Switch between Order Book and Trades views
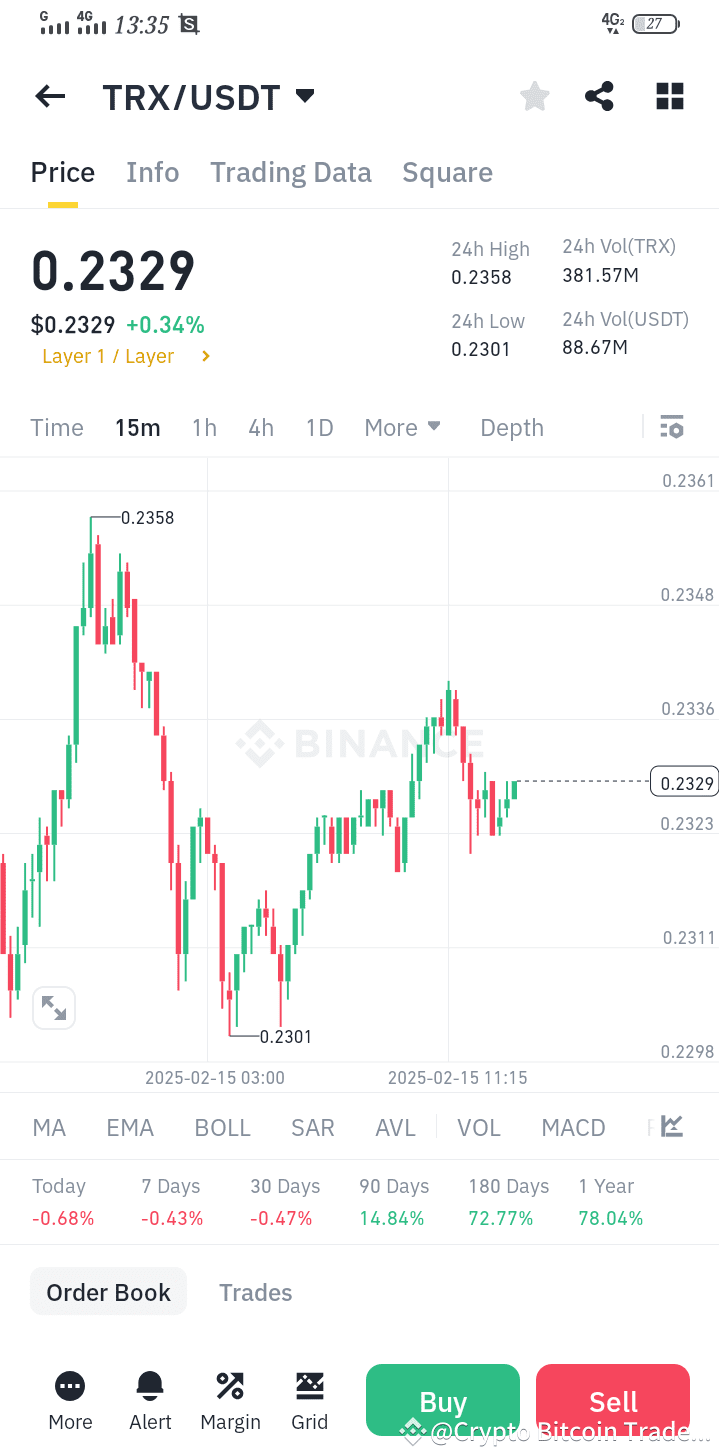This screenshot has height=1455, width=719. (255, 1292)
